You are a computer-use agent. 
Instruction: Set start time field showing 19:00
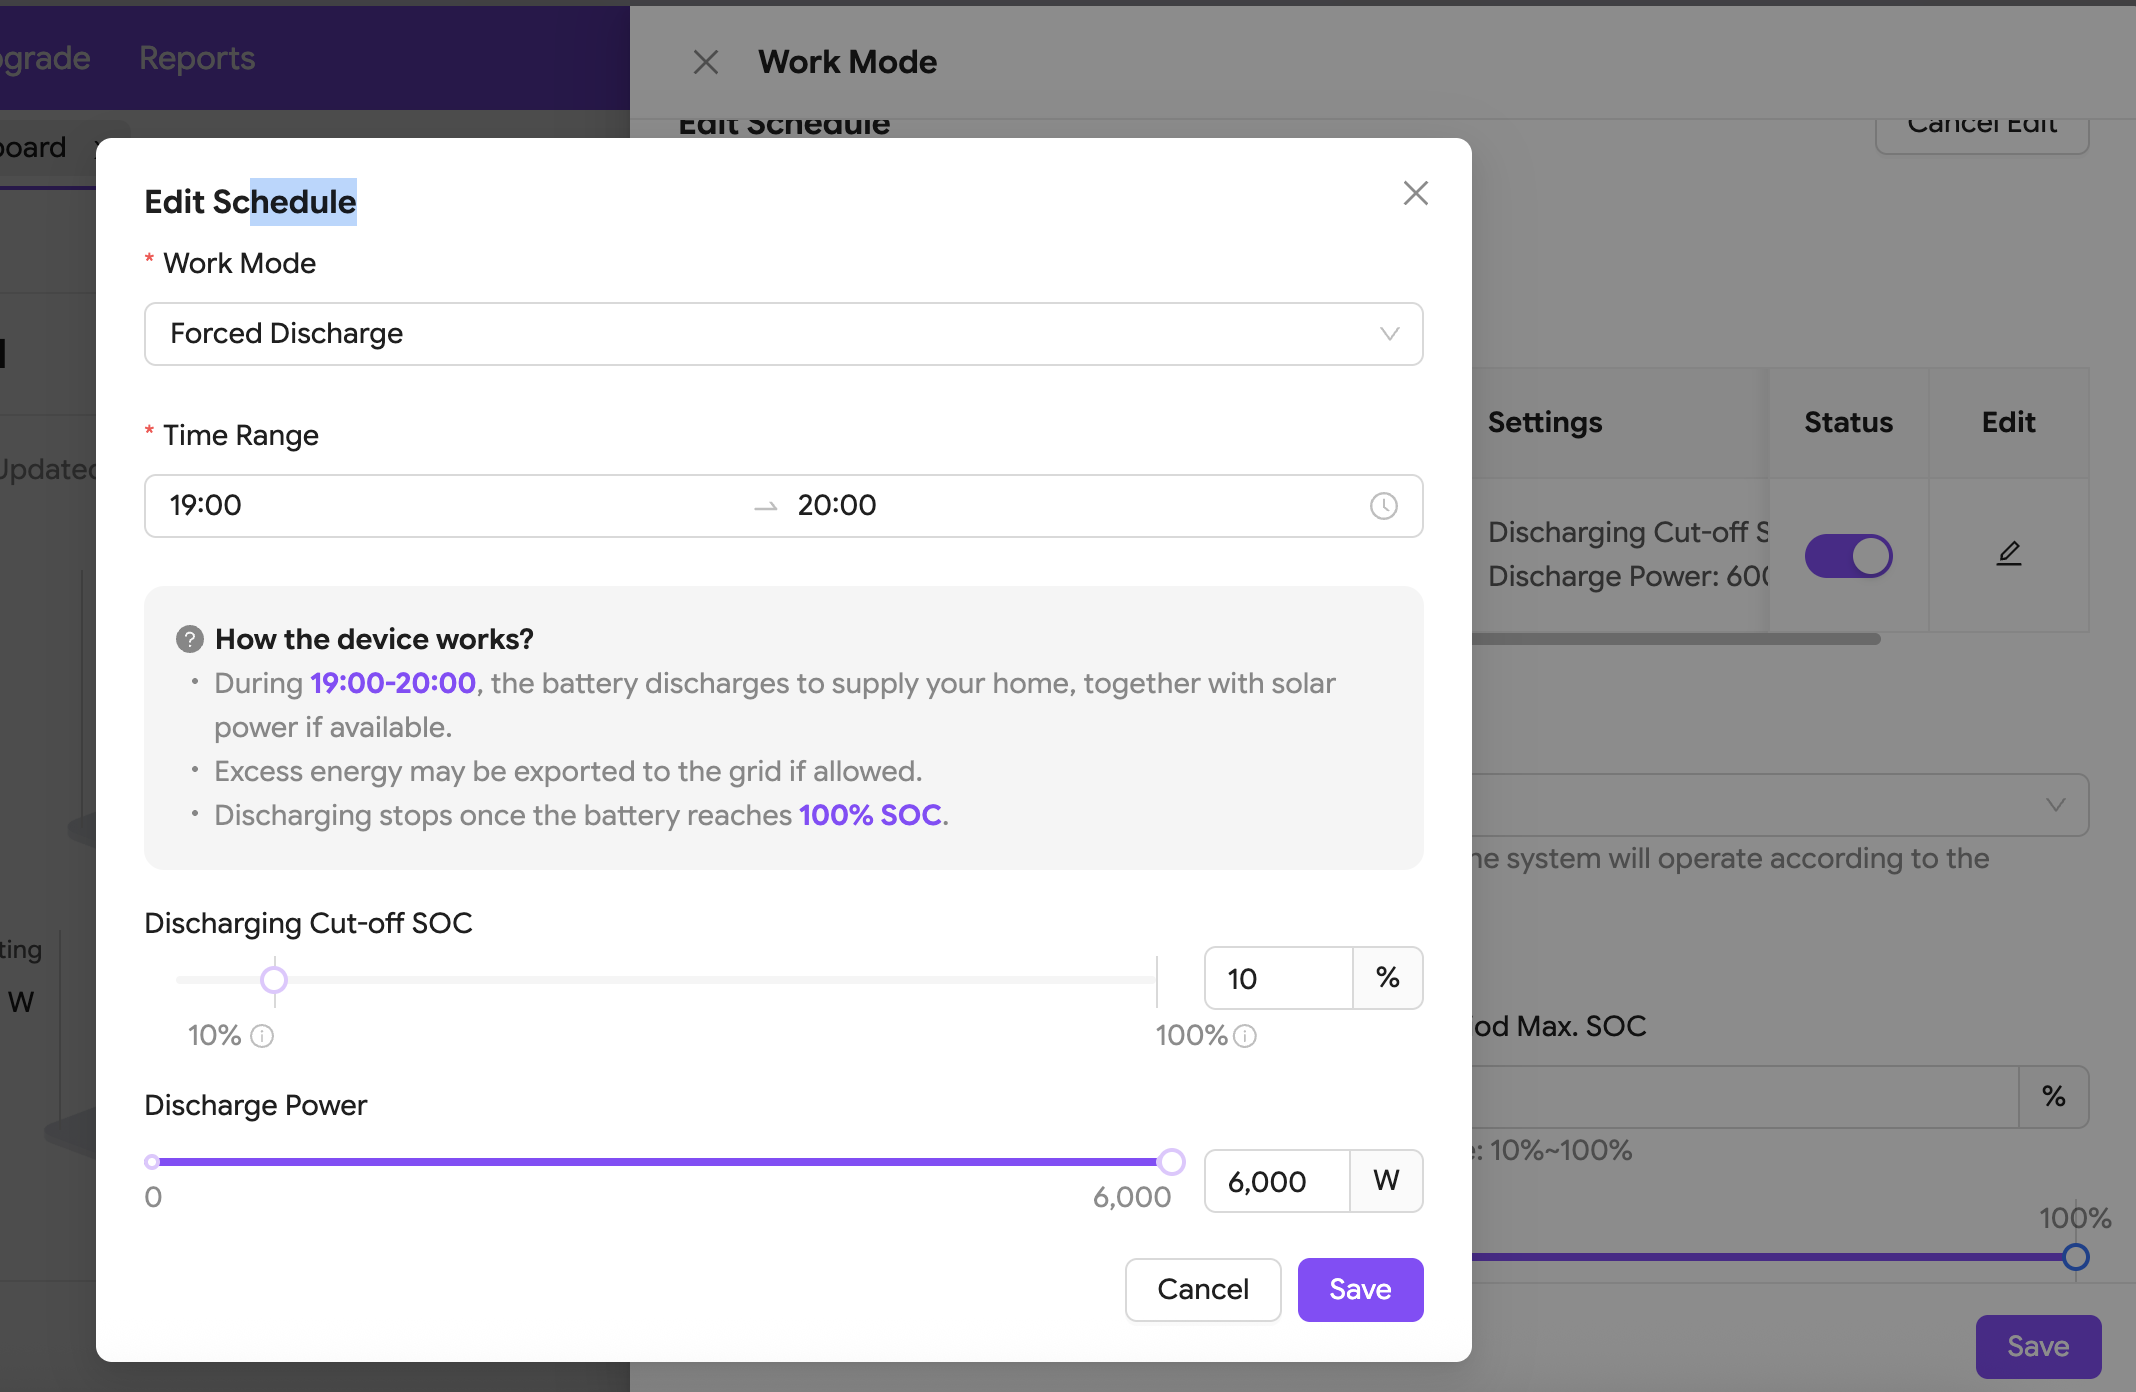point(450,505)
